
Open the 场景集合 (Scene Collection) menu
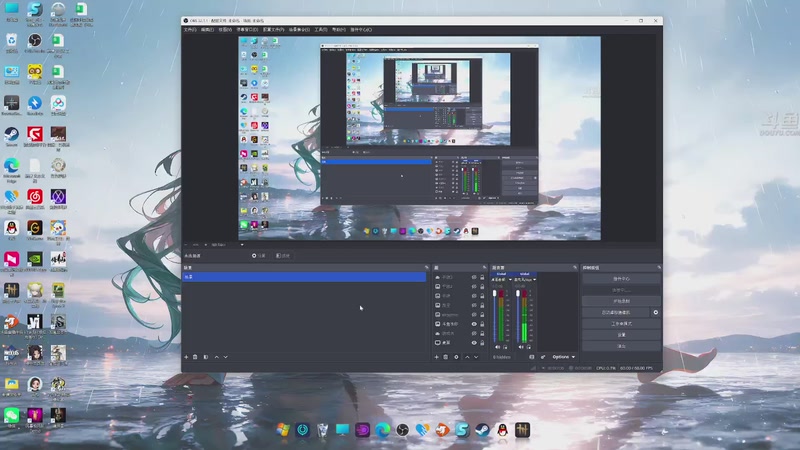tap(299, 30)
